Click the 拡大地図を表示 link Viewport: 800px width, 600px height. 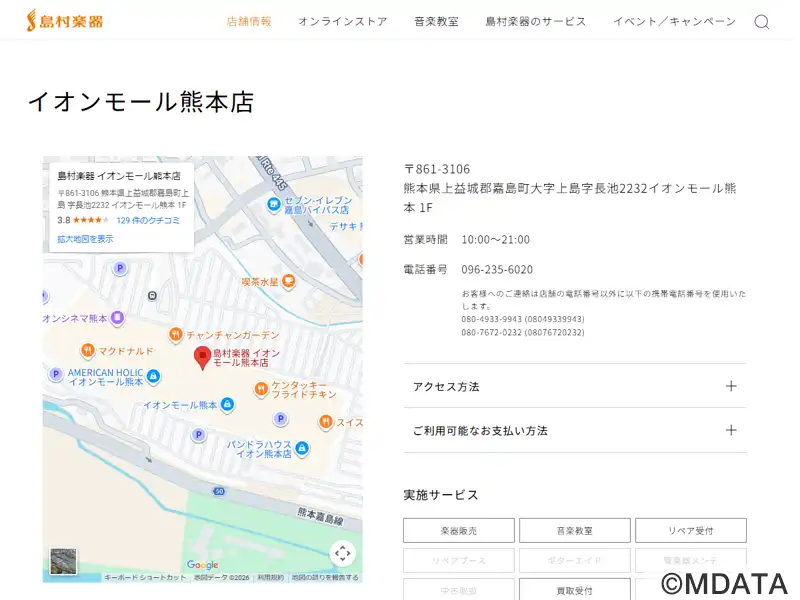point(85,239)
